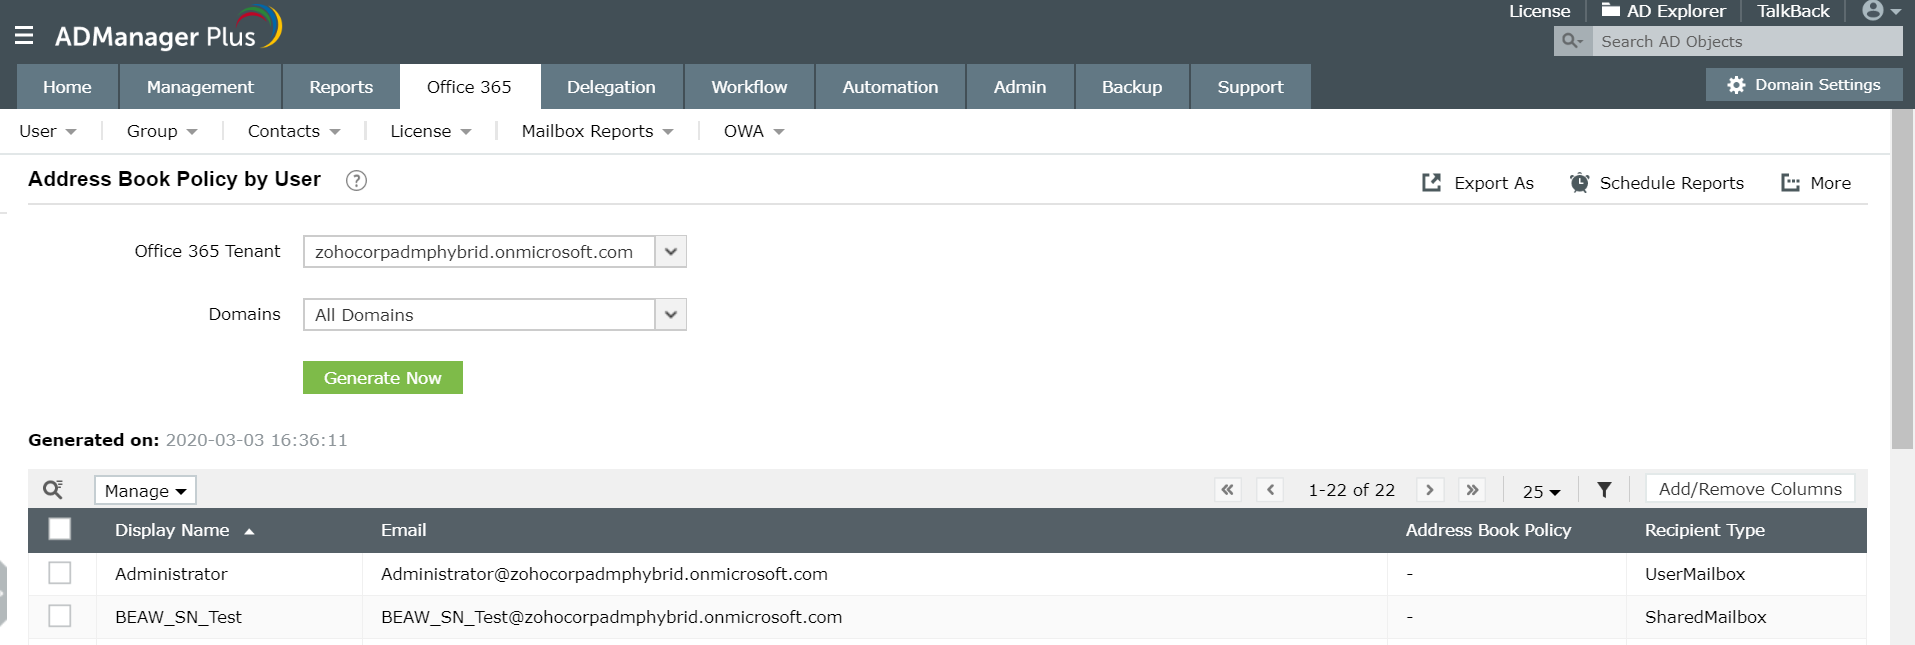Image resolution: width=1915 pixels, height=645 pixels.
Task: Click the UserMailbox recipient type cell
Action: 1695,574
